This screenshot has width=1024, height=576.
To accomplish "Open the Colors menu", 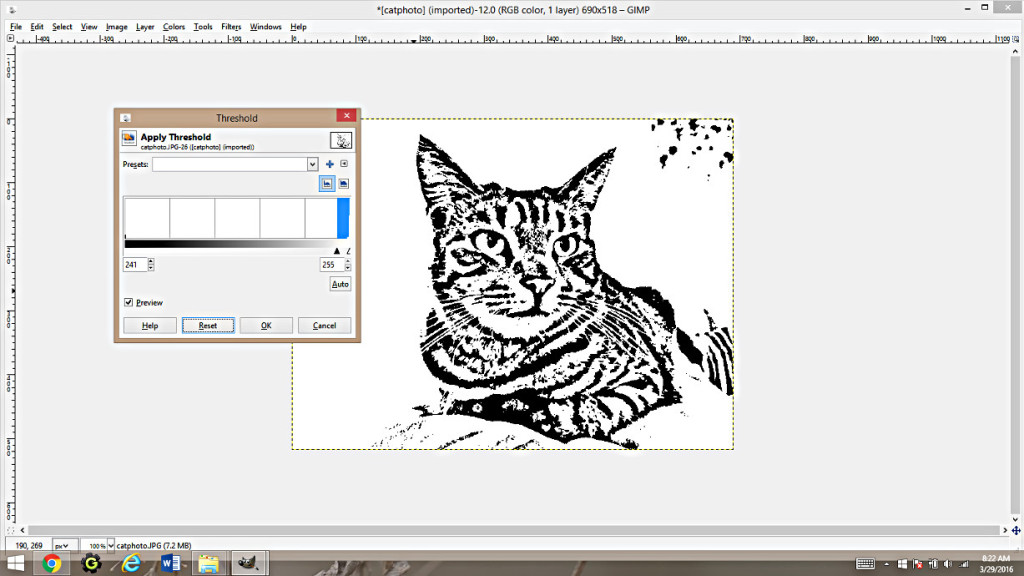I will pyautogui.click(x=173, y=27).
